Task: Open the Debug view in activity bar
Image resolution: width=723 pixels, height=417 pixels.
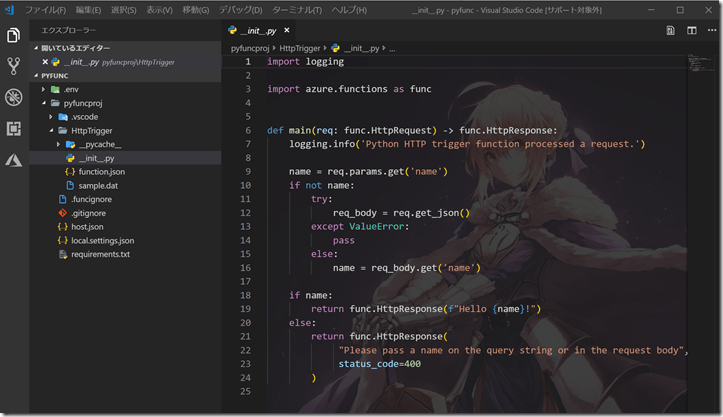Action: point(14,98)
